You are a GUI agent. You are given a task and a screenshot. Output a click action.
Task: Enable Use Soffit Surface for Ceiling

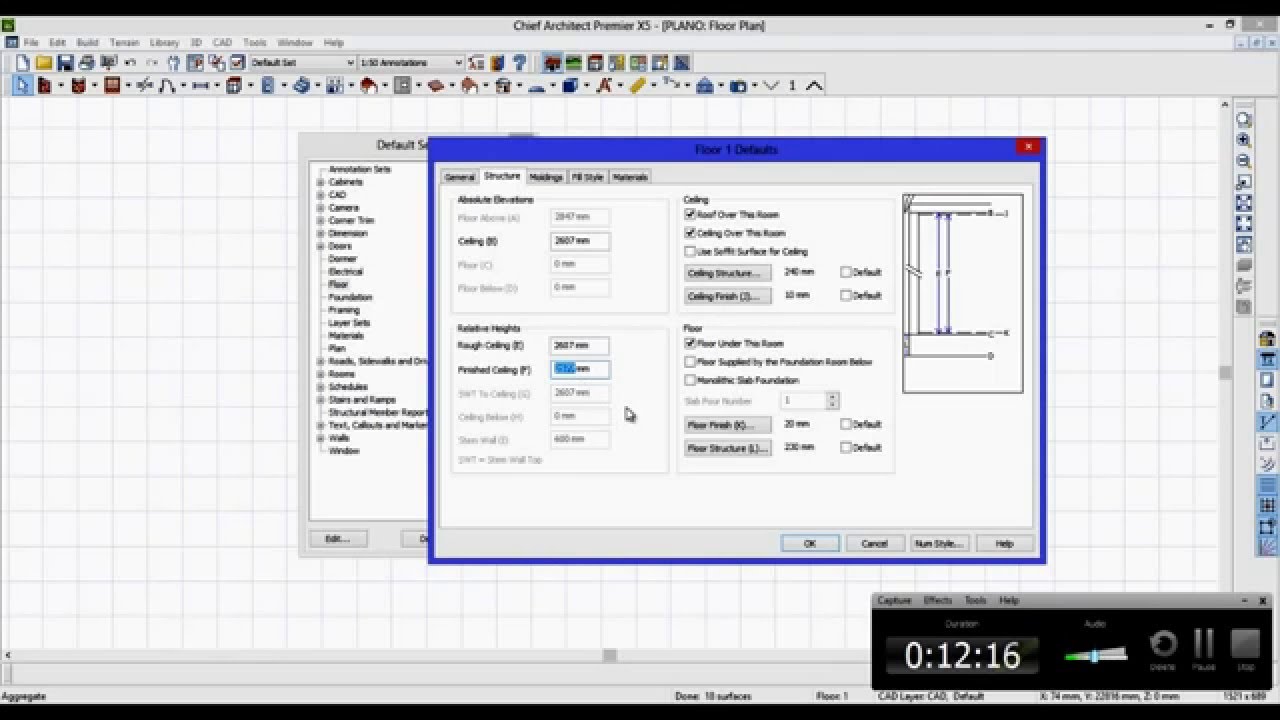tap(690, 251)
